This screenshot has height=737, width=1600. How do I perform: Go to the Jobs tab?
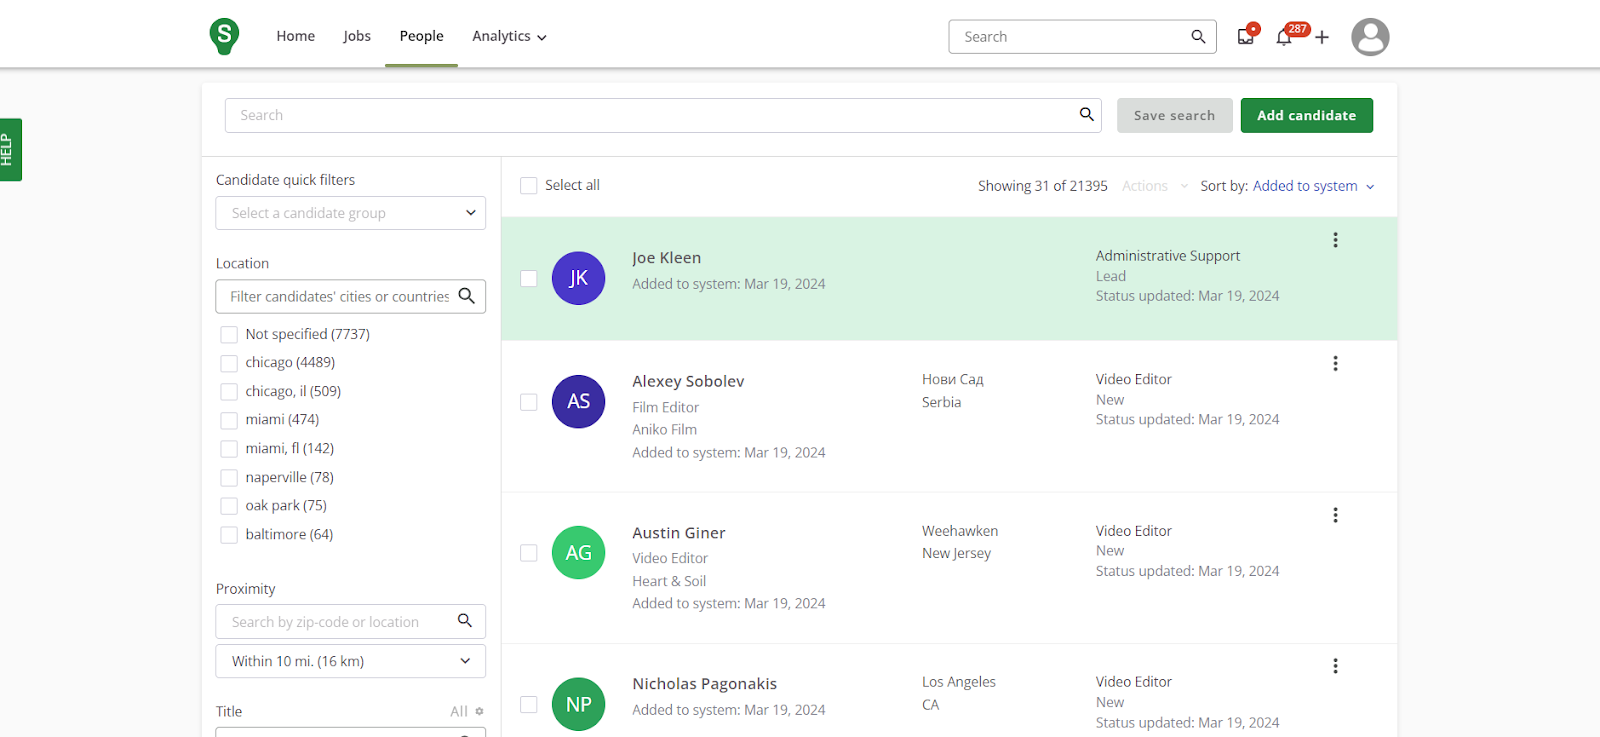coord(357,36)
